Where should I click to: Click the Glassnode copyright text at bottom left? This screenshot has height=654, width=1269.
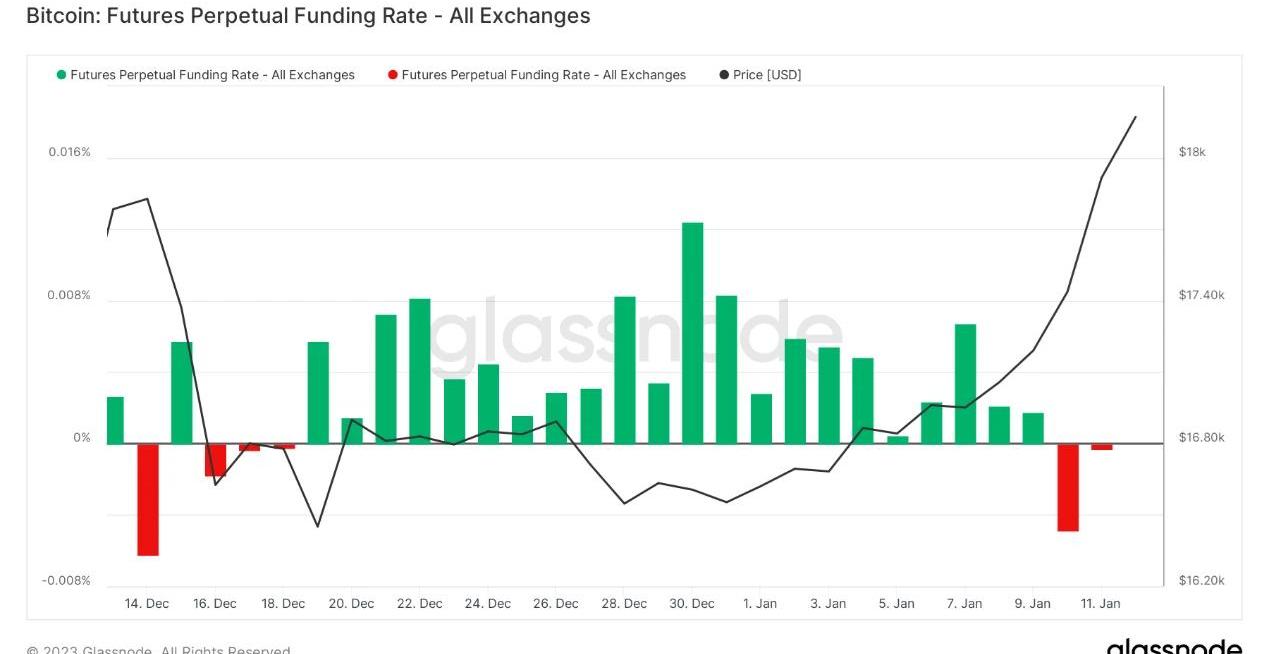pyautogui.click(x=158, y=649)
